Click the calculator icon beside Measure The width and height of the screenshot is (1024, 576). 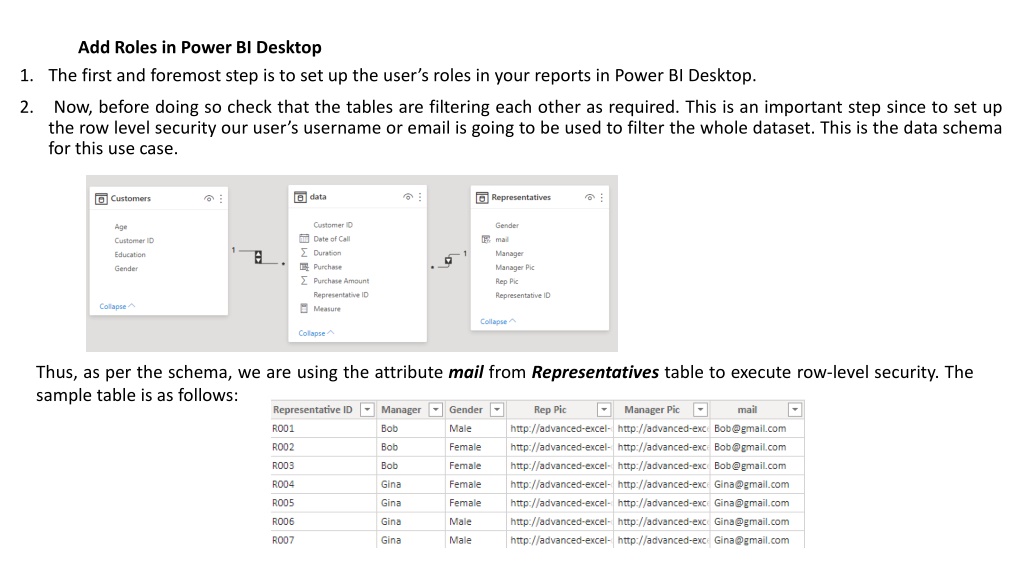[304, 308]
